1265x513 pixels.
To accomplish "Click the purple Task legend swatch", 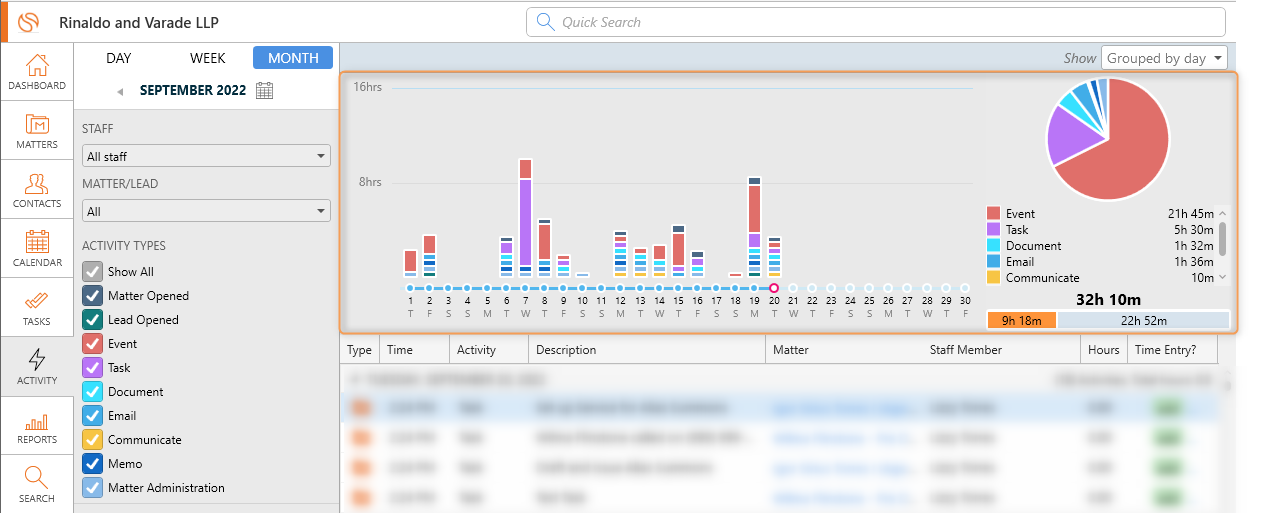I will [993, 230].
